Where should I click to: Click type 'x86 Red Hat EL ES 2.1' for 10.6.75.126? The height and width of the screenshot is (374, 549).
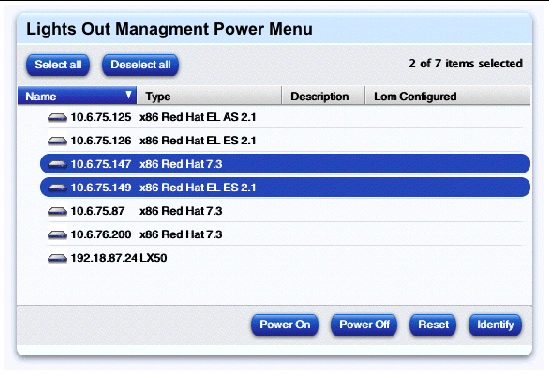coord(197,140)
